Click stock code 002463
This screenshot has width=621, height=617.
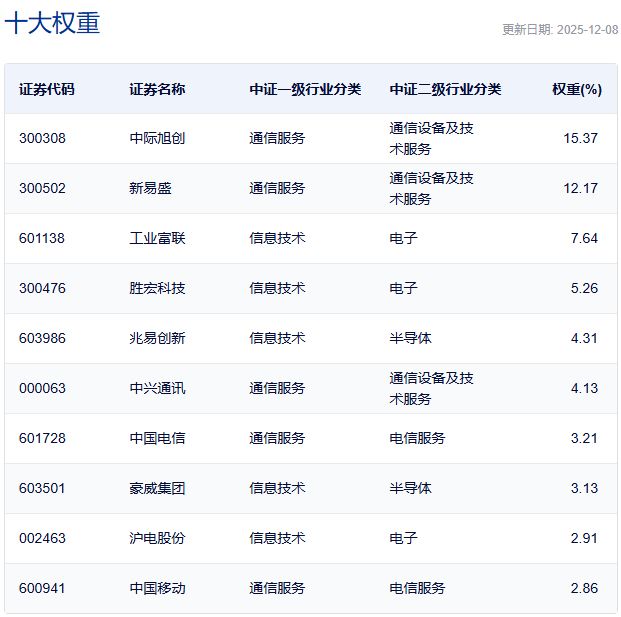tap(42, 538)
